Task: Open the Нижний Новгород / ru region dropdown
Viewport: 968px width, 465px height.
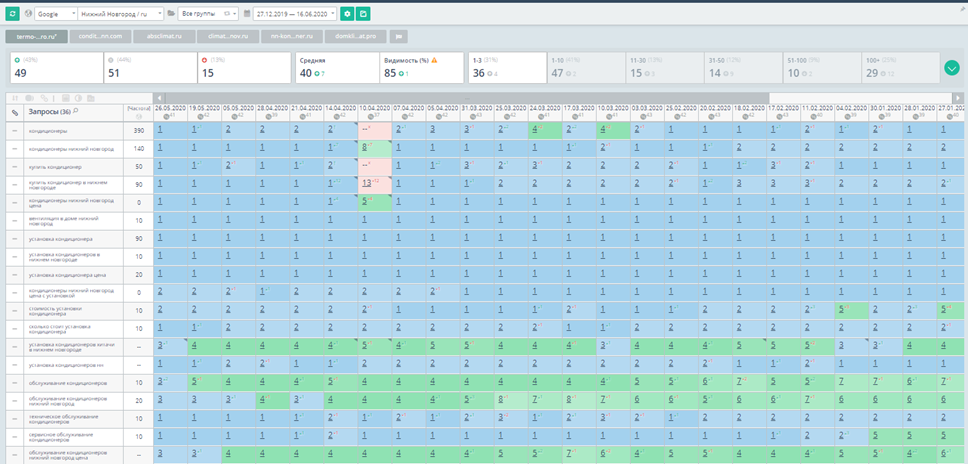Action: click(x=122, y=13)
